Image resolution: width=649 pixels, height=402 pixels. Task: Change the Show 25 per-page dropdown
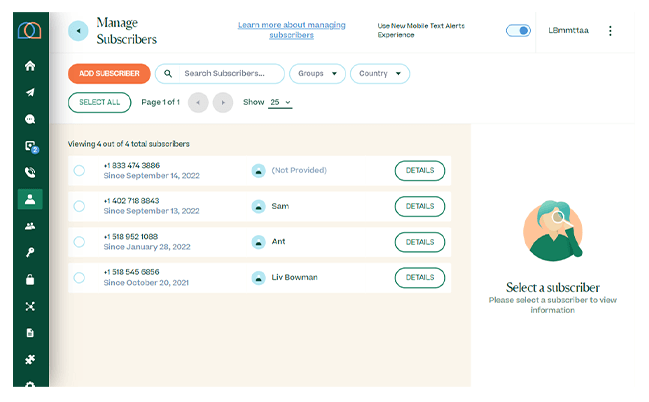coord(280,102)
